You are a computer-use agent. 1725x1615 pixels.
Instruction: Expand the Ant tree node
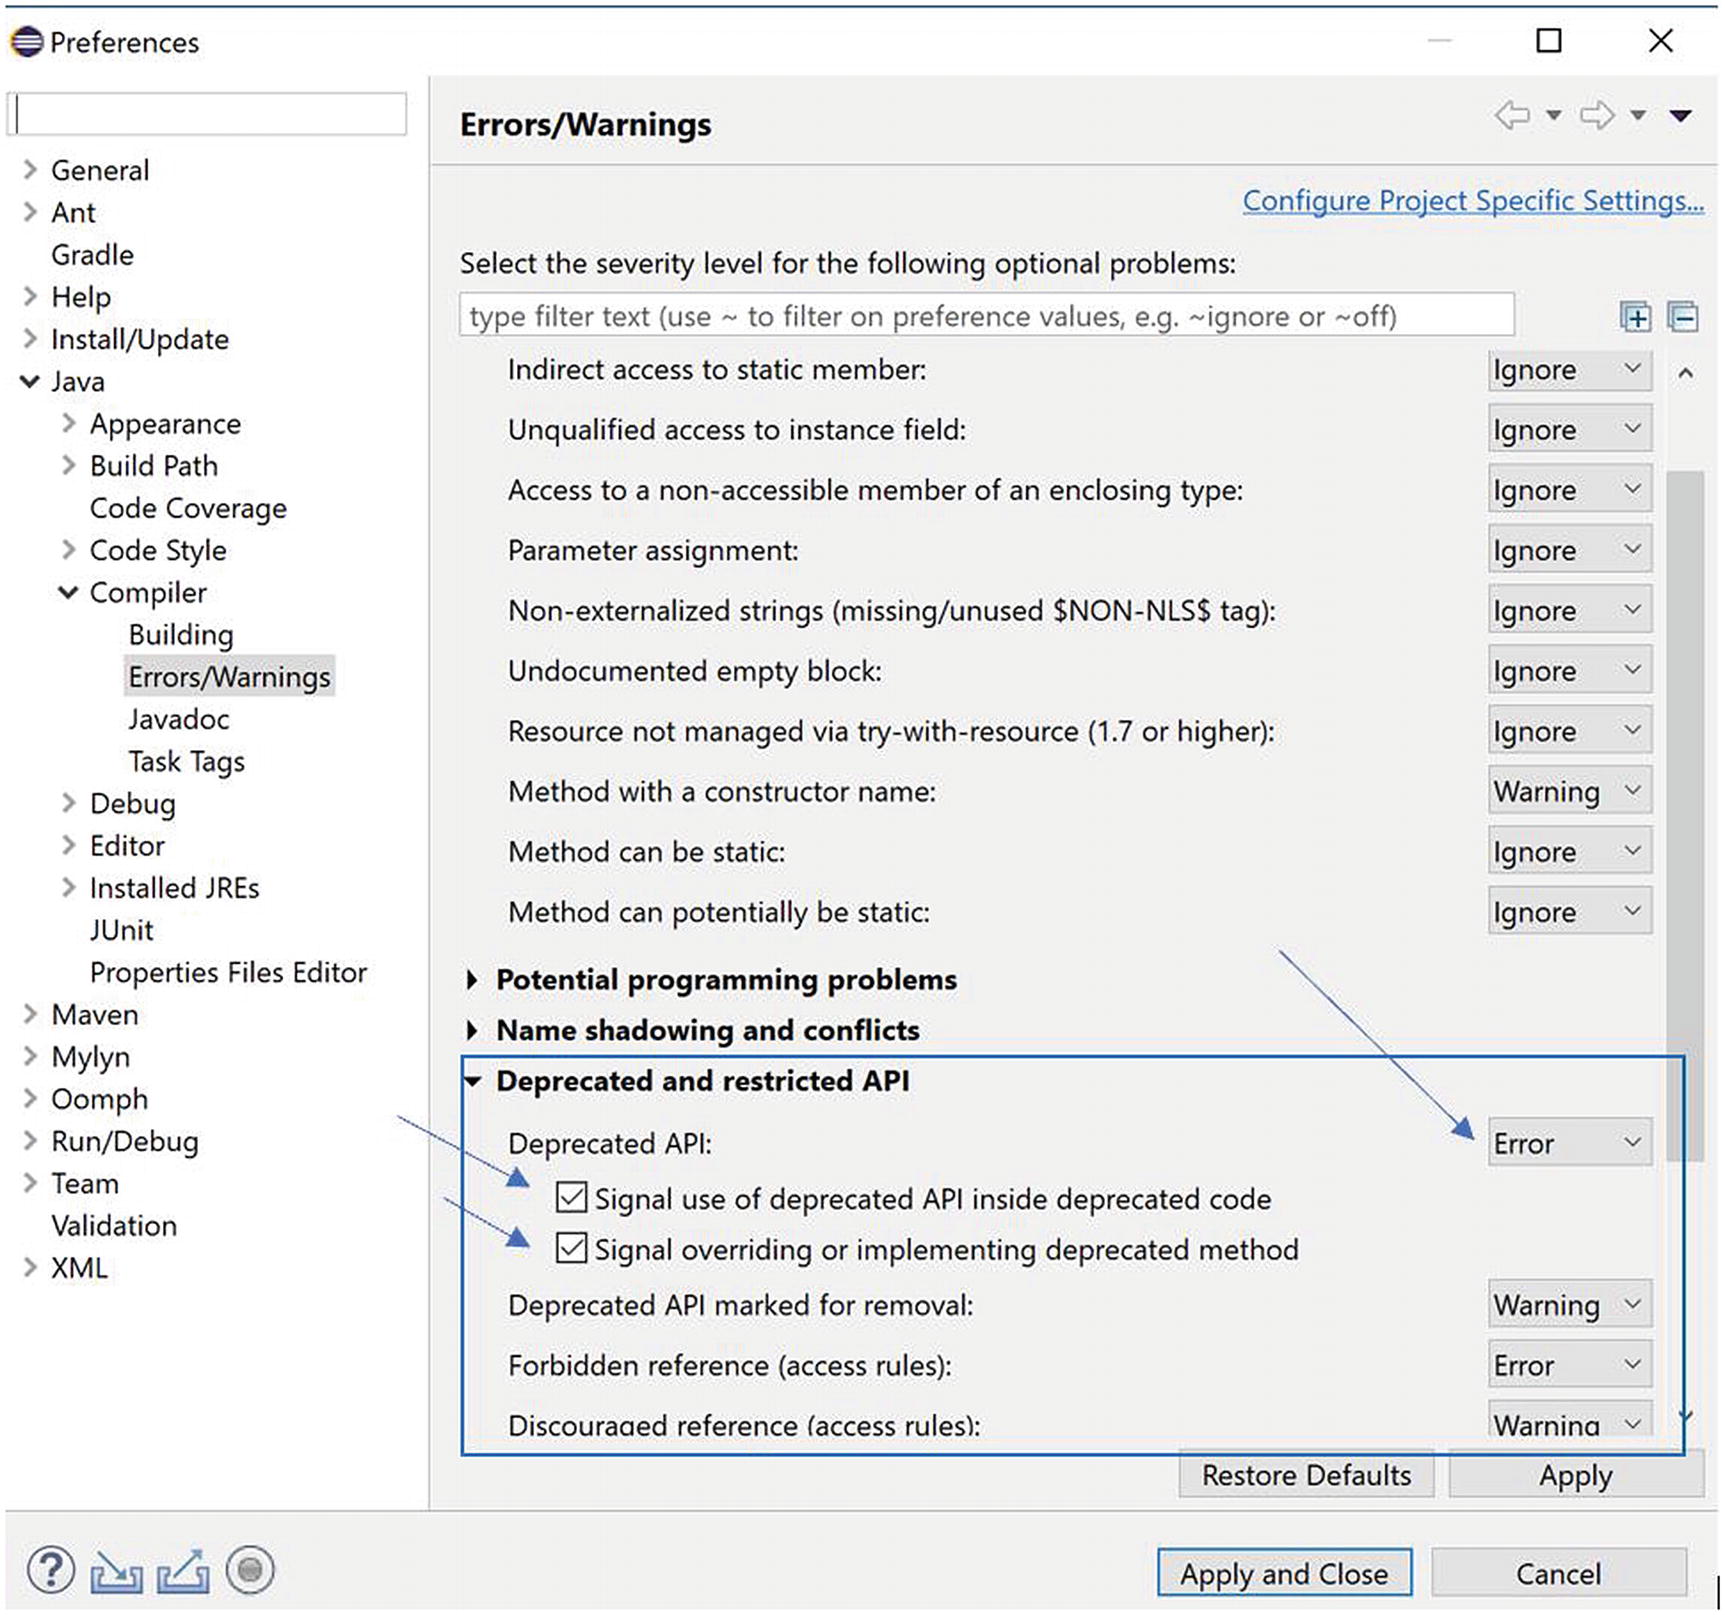tap(30, 212)
